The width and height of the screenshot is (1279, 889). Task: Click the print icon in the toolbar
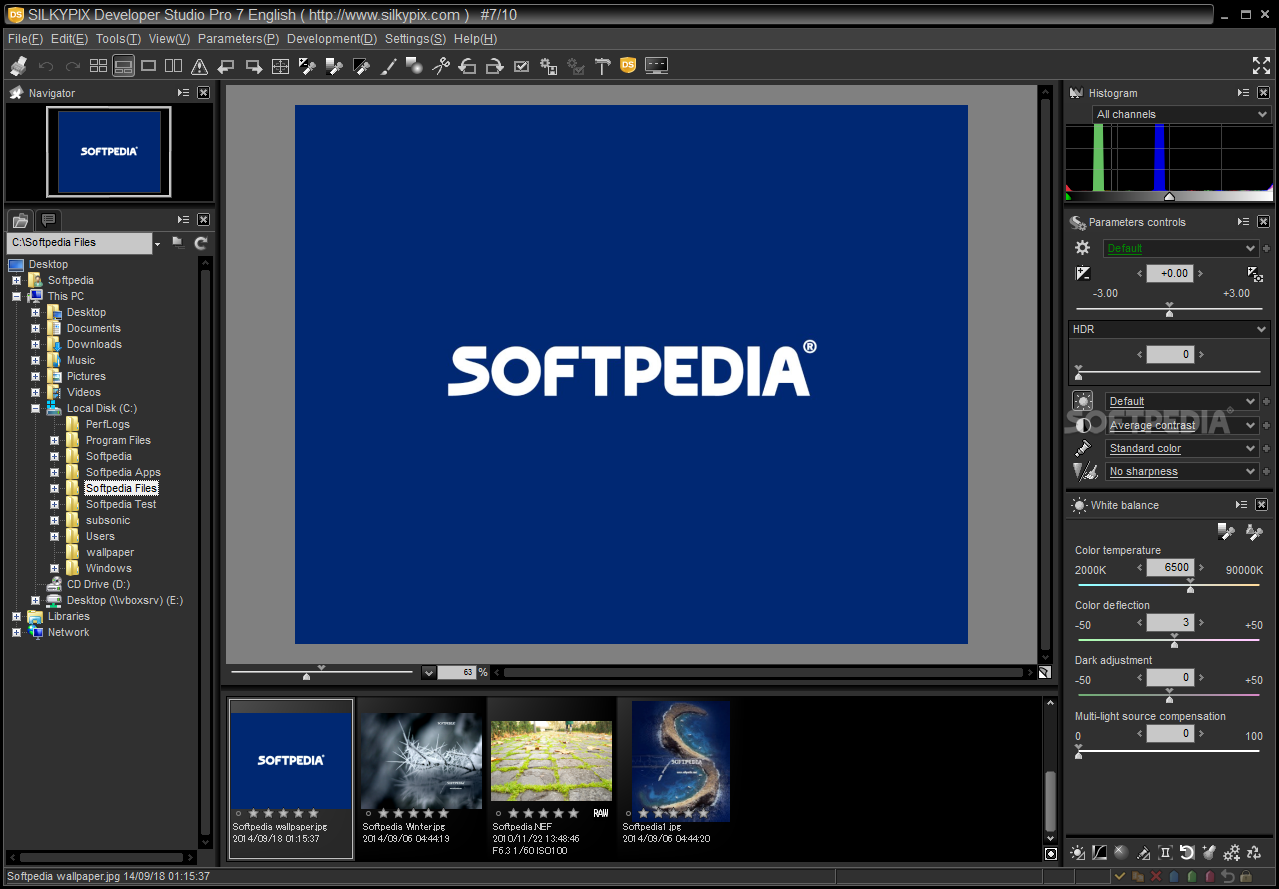point(18,66)
